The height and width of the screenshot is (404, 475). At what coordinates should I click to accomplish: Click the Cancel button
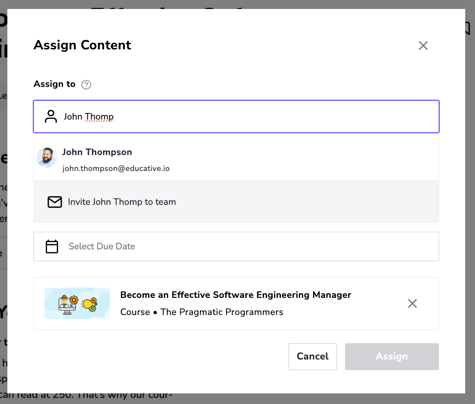[312, 356]
